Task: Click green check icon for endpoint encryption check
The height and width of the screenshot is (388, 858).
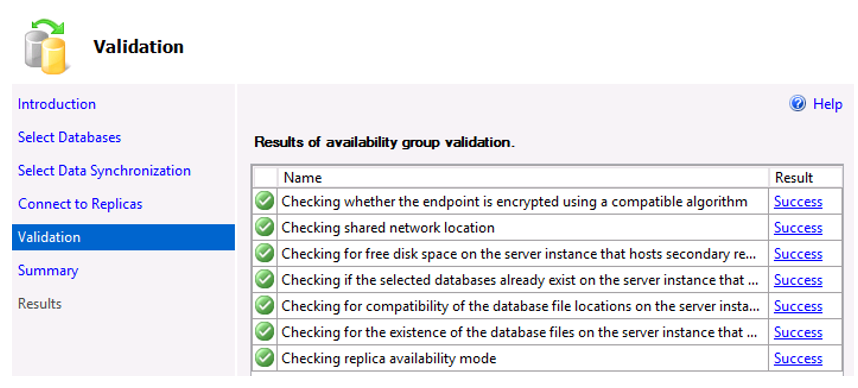Action: coord(264,201)
